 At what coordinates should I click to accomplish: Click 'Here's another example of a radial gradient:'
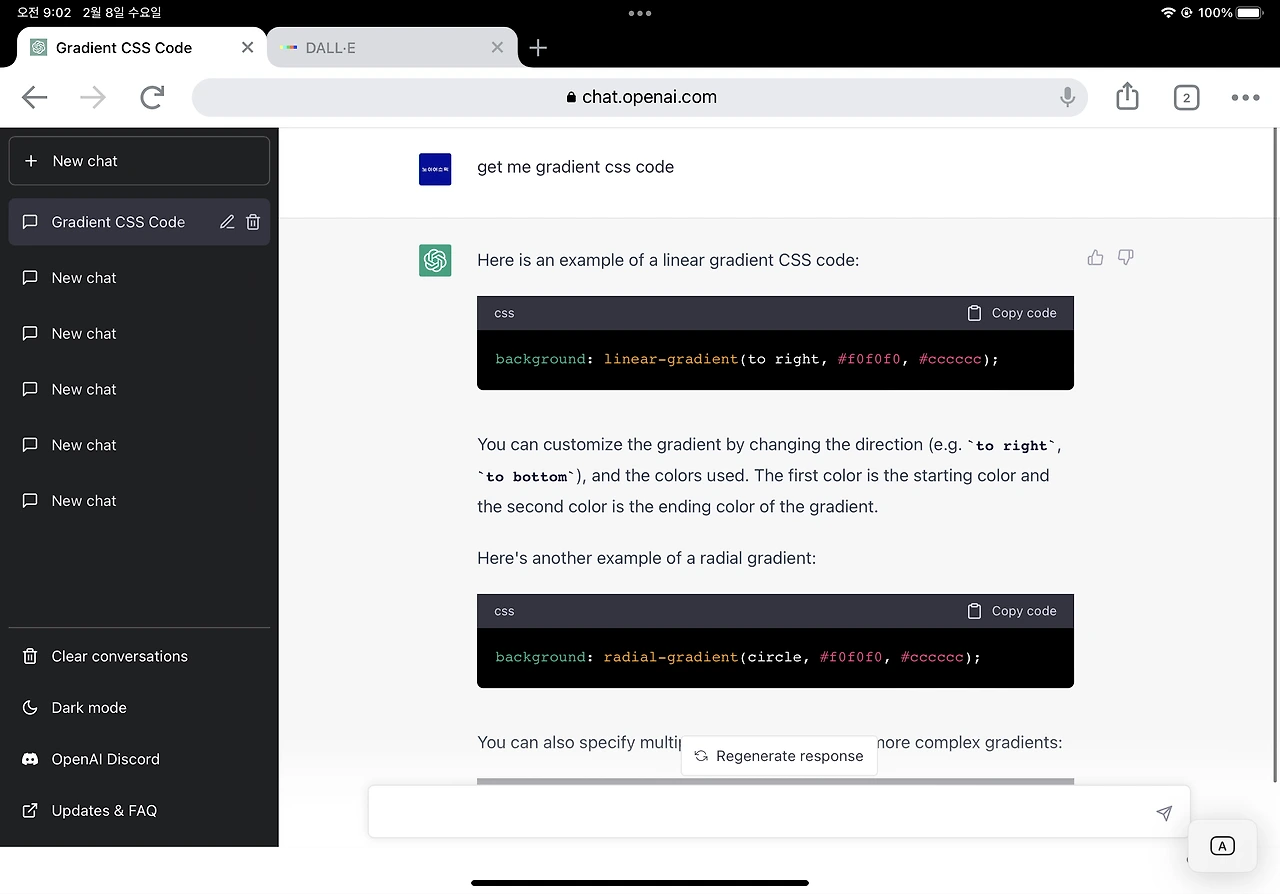click(647, 558)
